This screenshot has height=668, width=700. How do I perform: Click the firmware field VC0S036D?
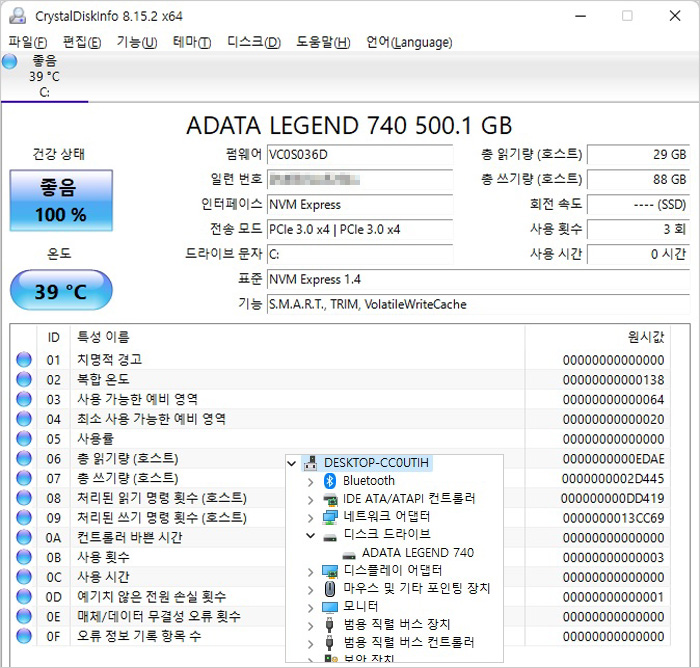360,154
